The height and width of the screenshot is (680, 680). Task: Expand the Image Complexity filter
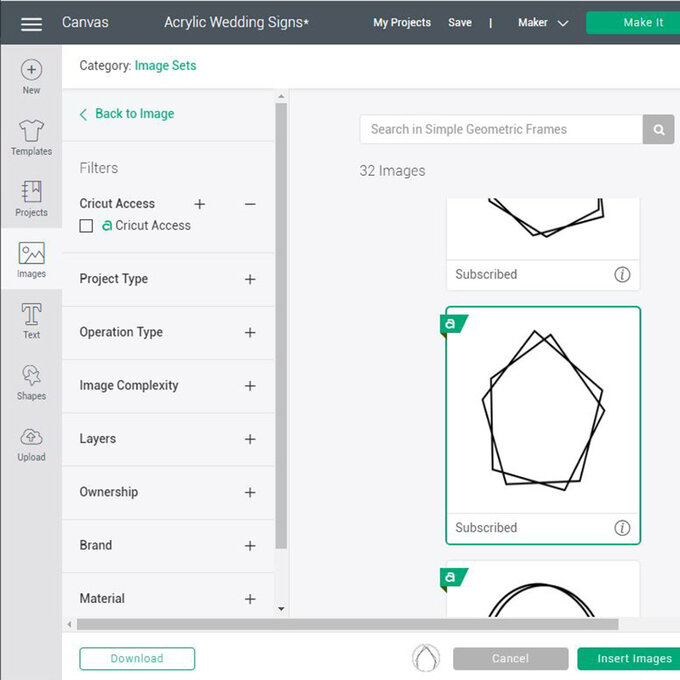[x=250, y=386]
